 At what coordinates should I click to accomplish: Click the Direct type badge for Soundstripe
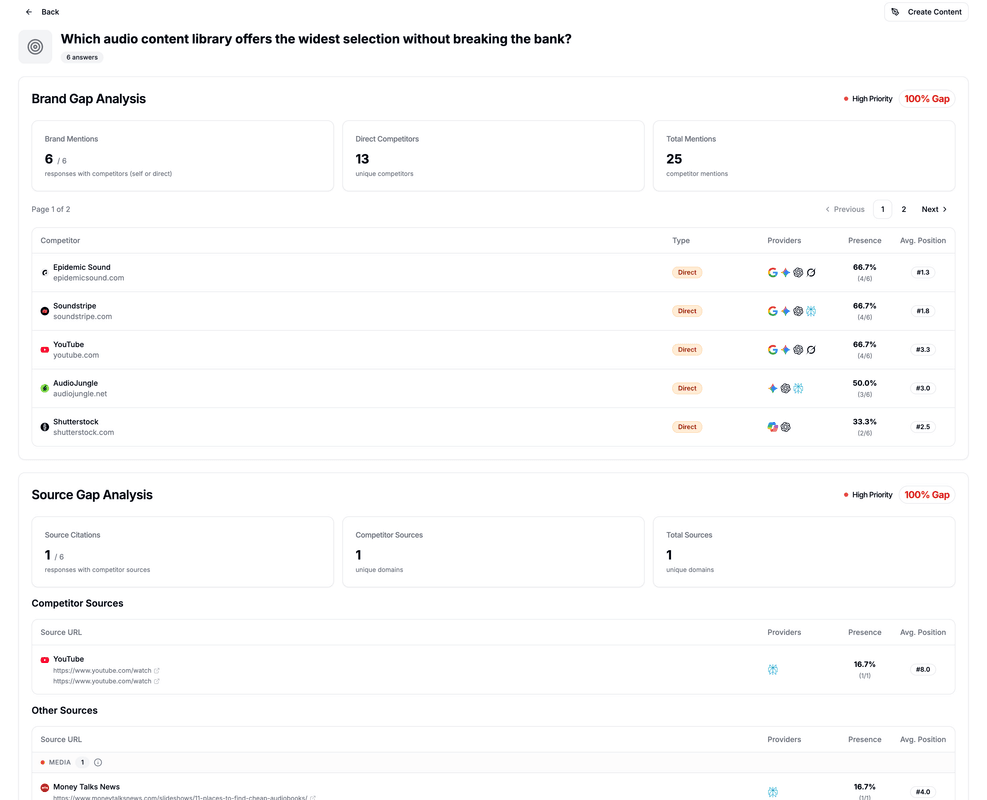pyautogui.click(x=687, y=311)
